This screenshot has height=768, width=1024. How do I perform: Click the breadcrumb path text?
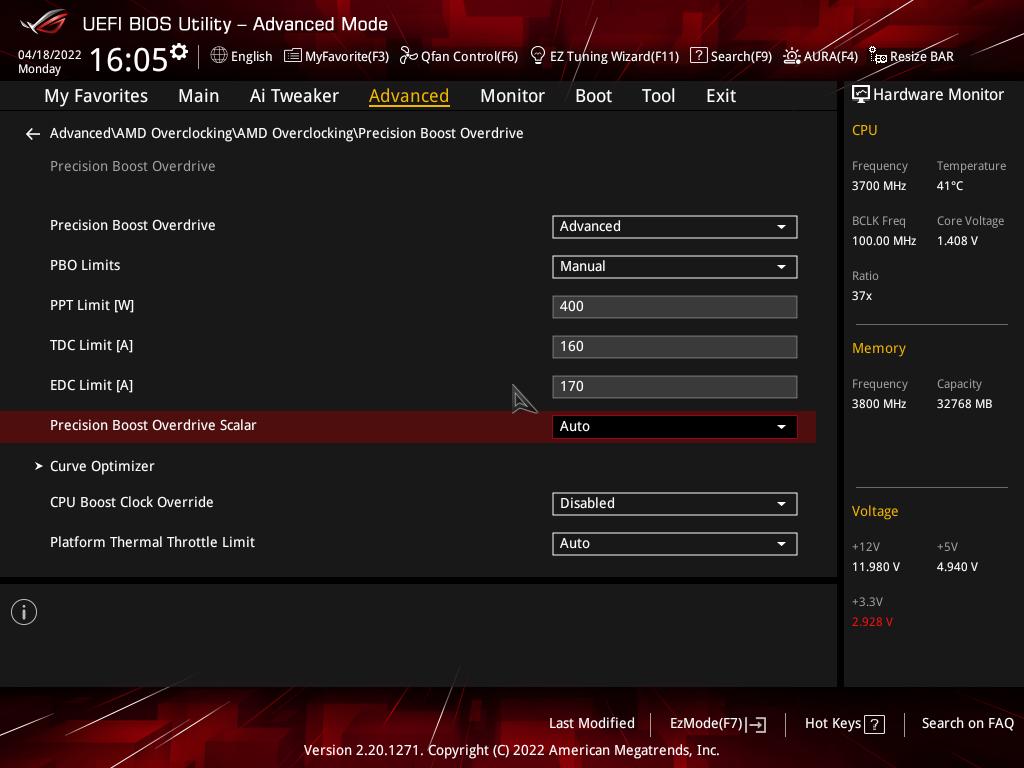287,133
